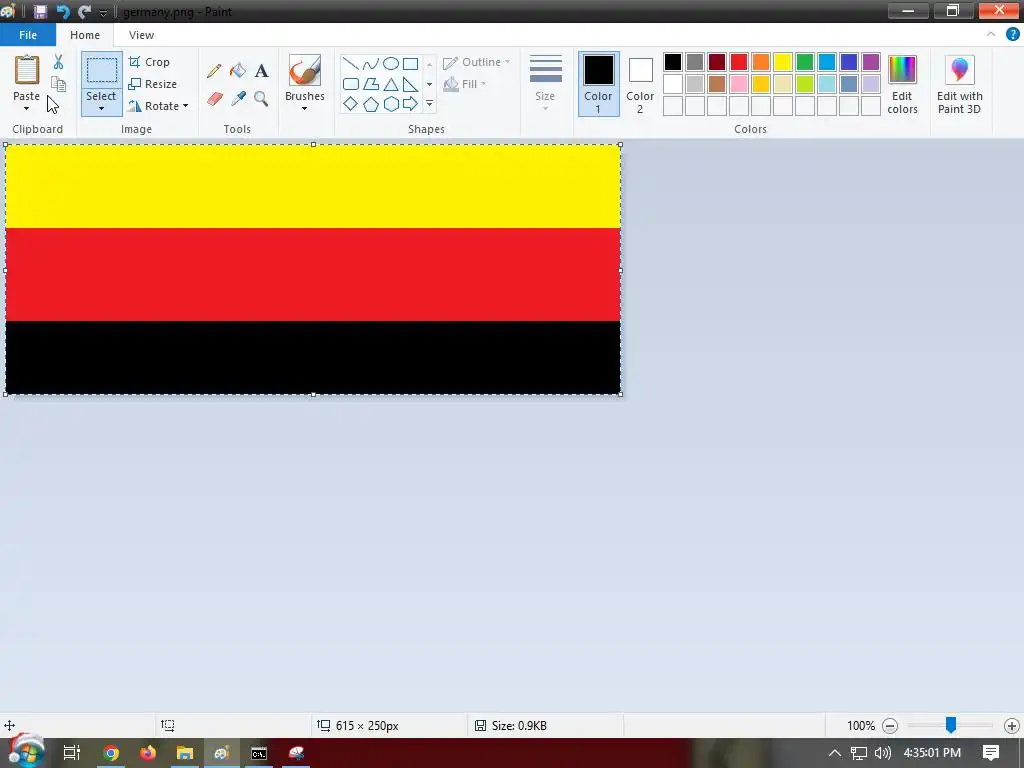This screenshot has width=1024, height=768.
Task: Click the Crop button
Action: (x=150, y=62)
